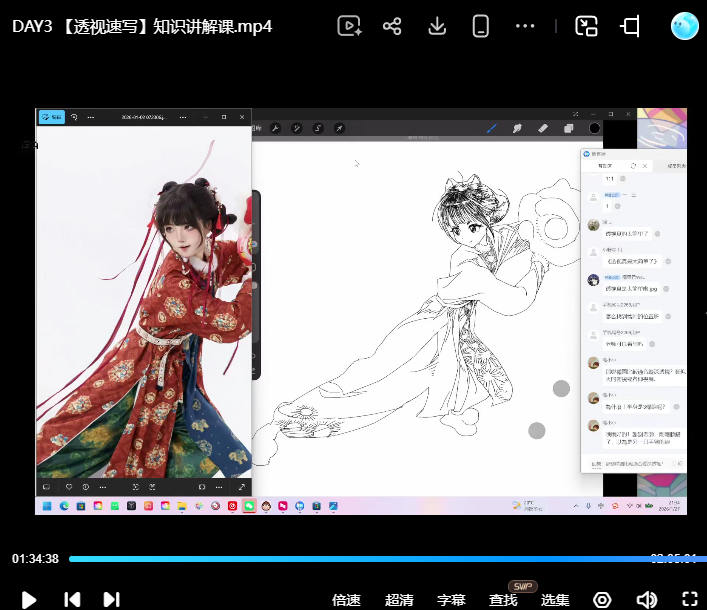Click the blue Edit button in photo viewer
Image resolution: width=707 pixels, height=610 pixels.
52,117
